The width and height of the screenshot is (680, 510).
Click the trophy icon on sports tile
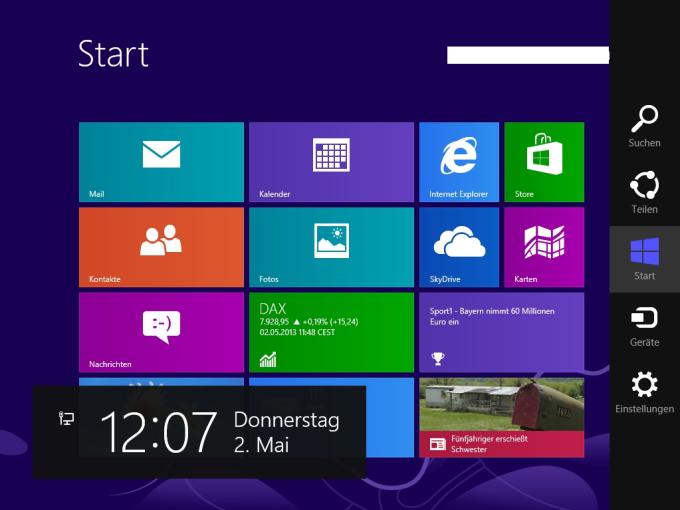438,359
